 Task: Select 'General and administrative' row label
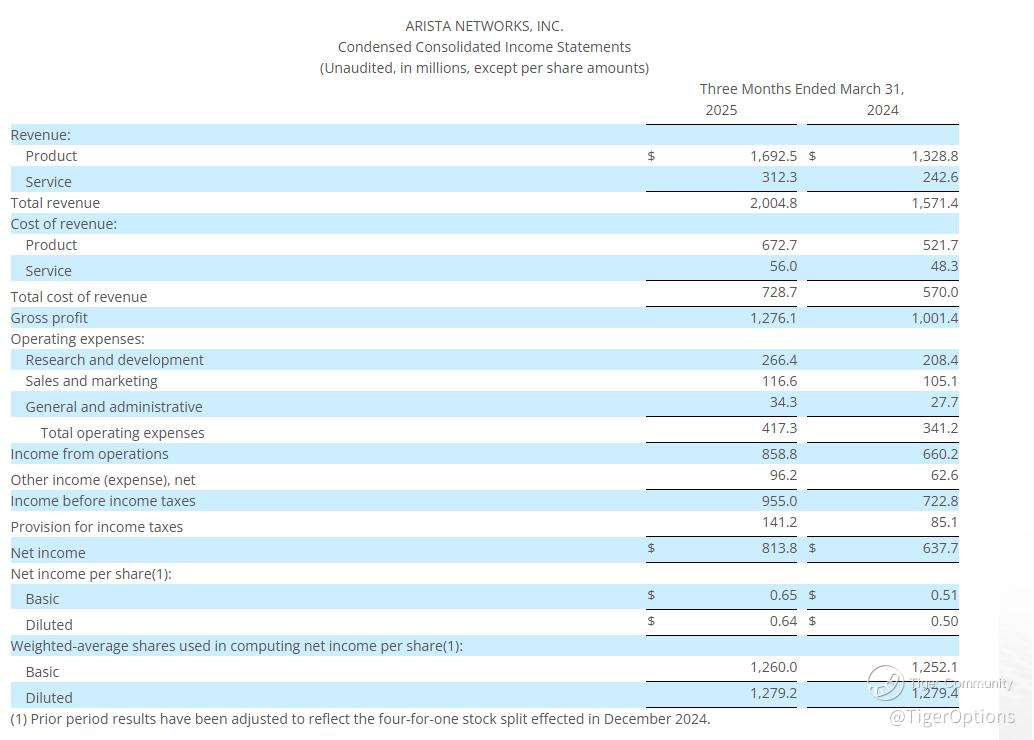(114, 407)
